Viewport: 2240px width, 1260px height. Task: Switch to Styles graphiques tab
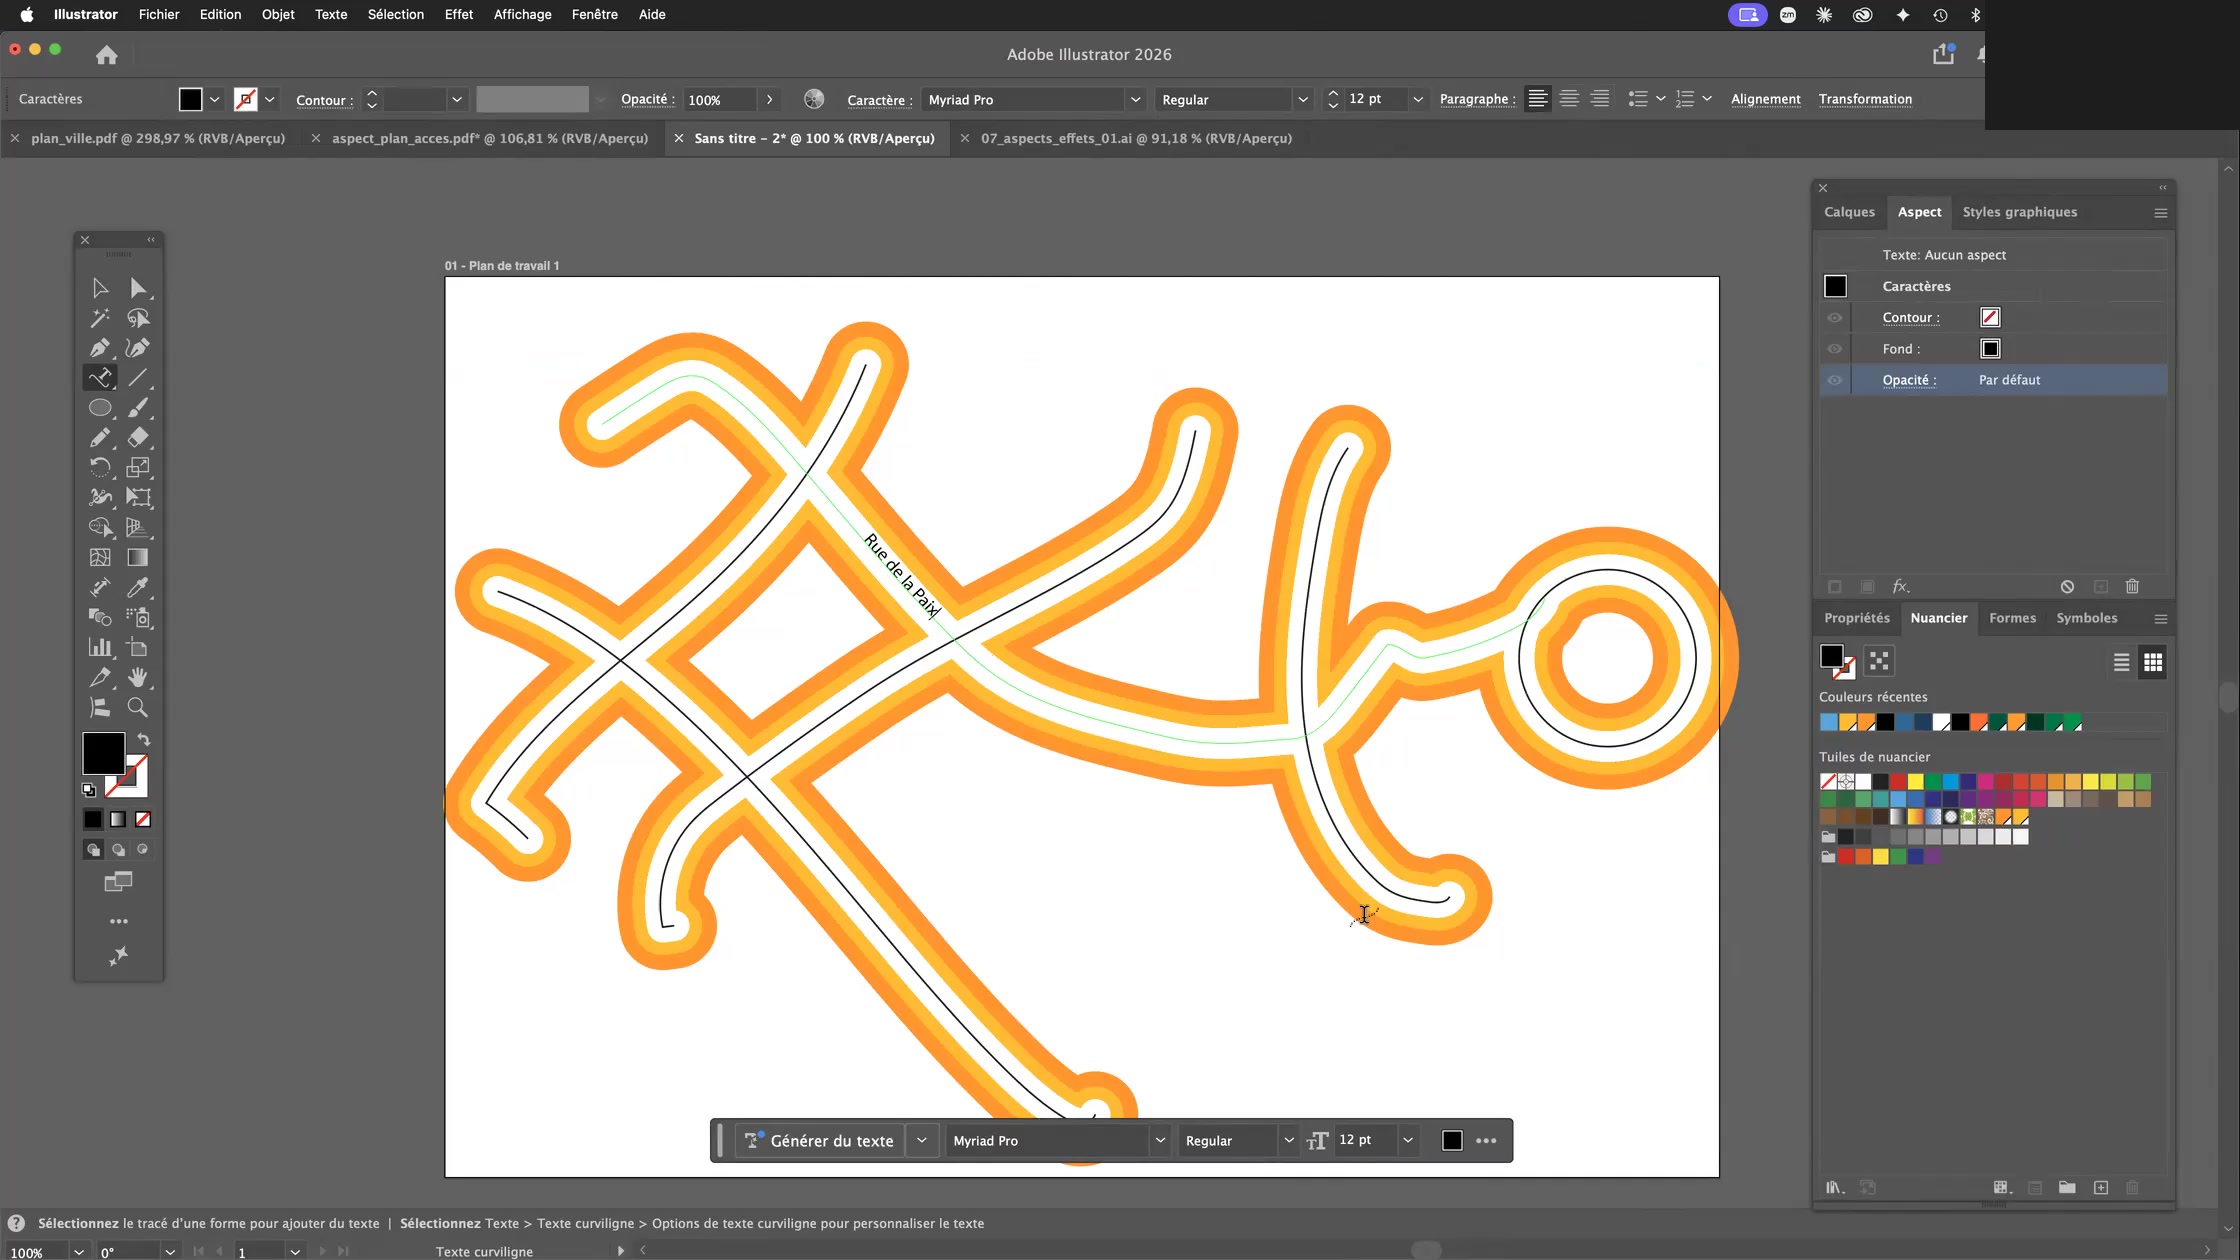coord(2019,212)
